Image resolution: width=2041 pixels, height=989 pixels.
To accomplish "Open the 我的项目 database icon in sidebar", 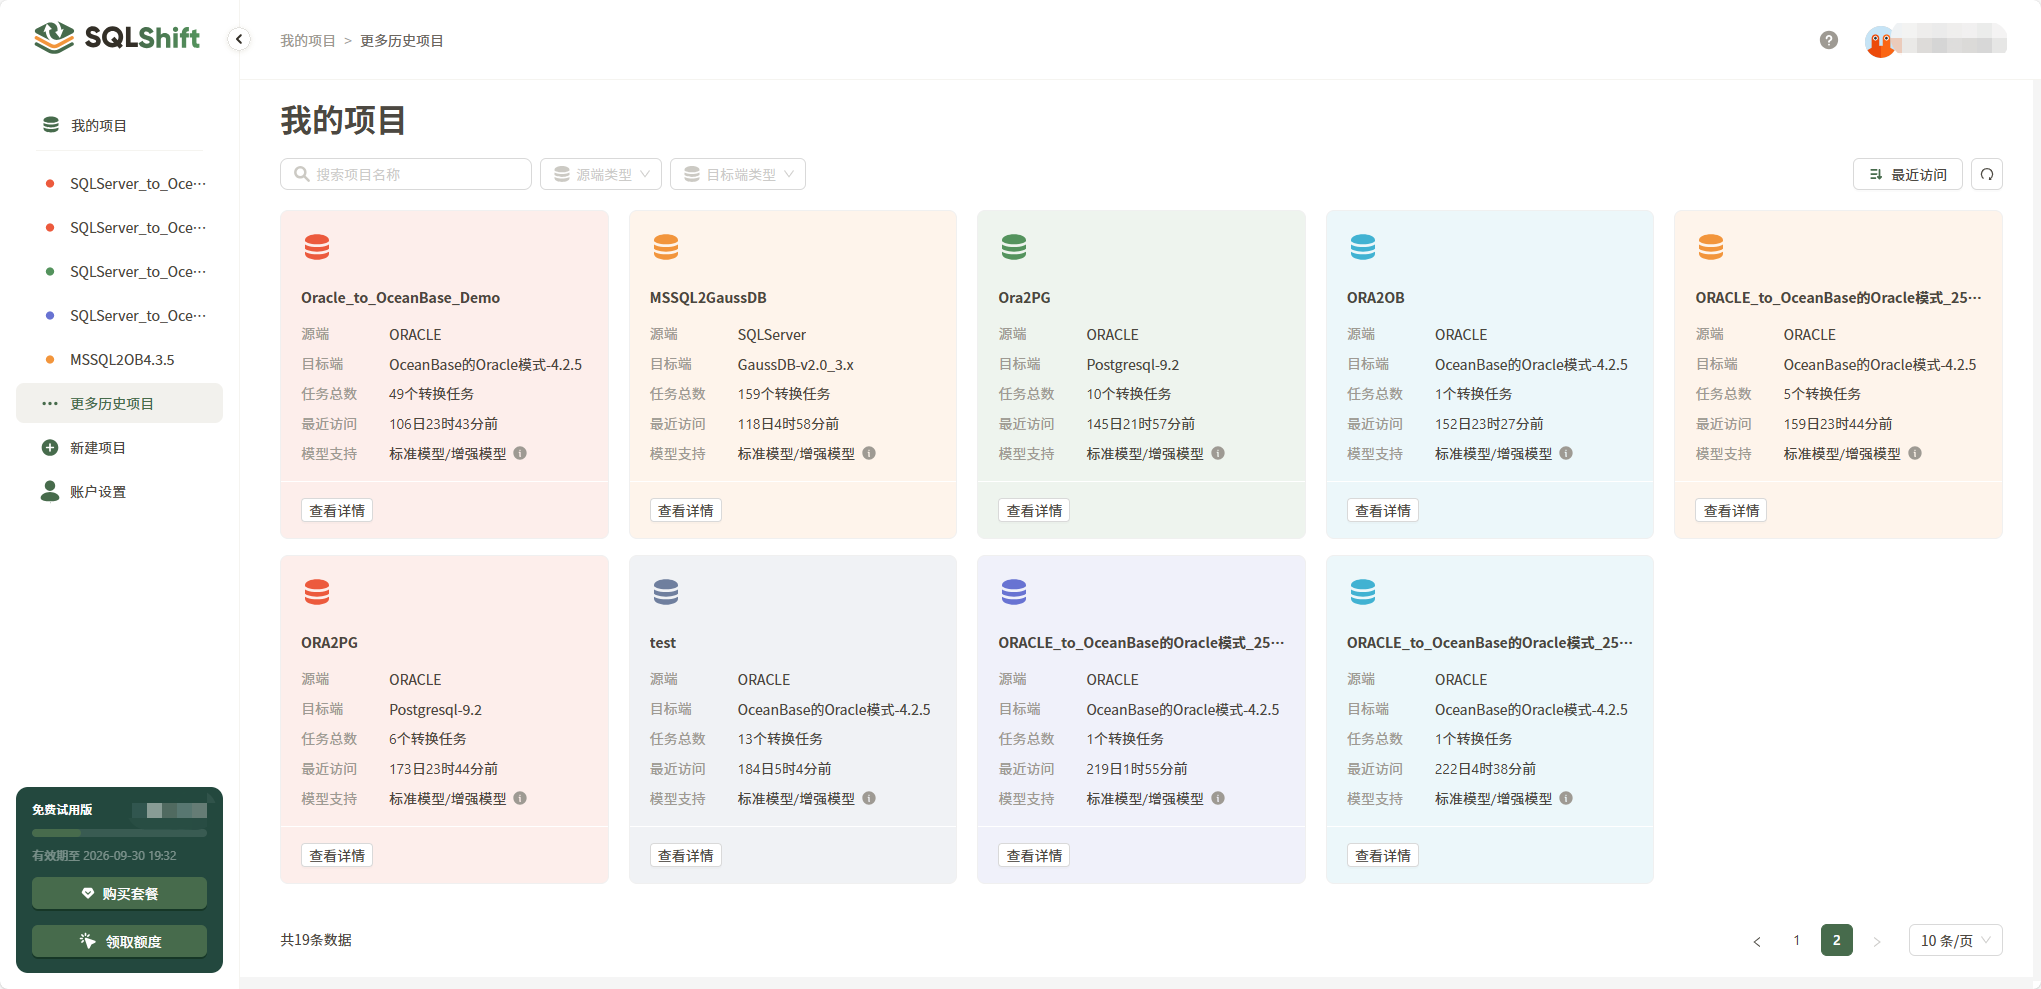I will [50, 124].
